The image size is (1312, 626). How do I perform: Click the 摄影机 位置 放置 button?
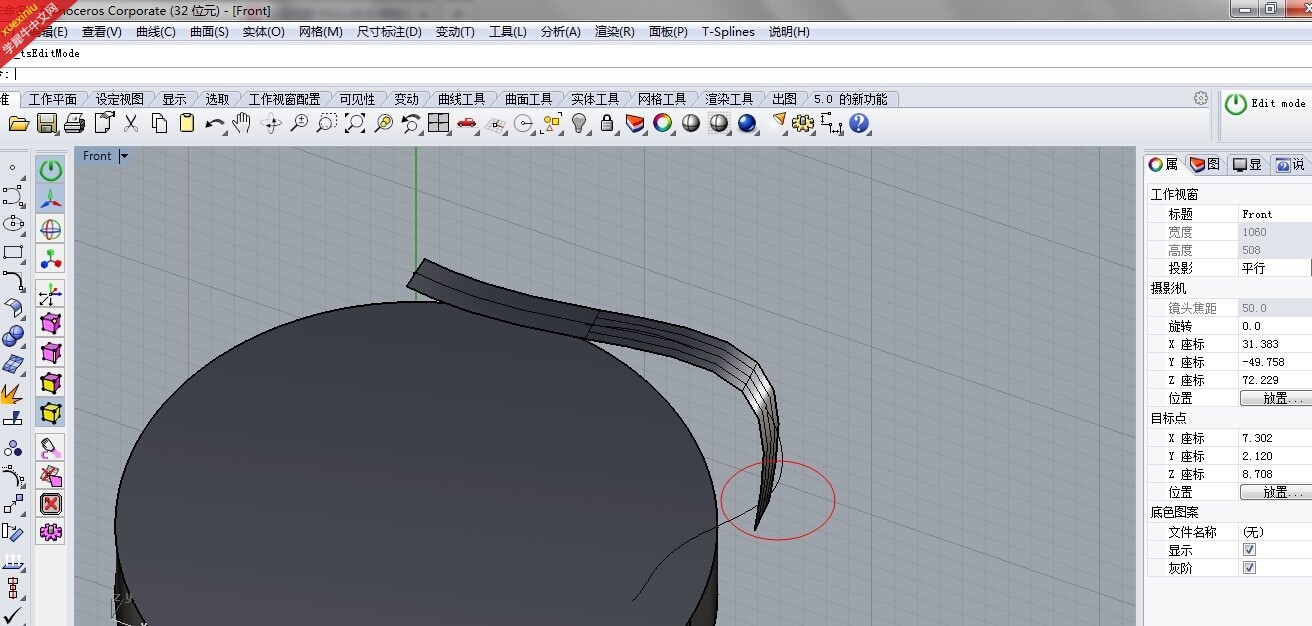point(1276,398)
